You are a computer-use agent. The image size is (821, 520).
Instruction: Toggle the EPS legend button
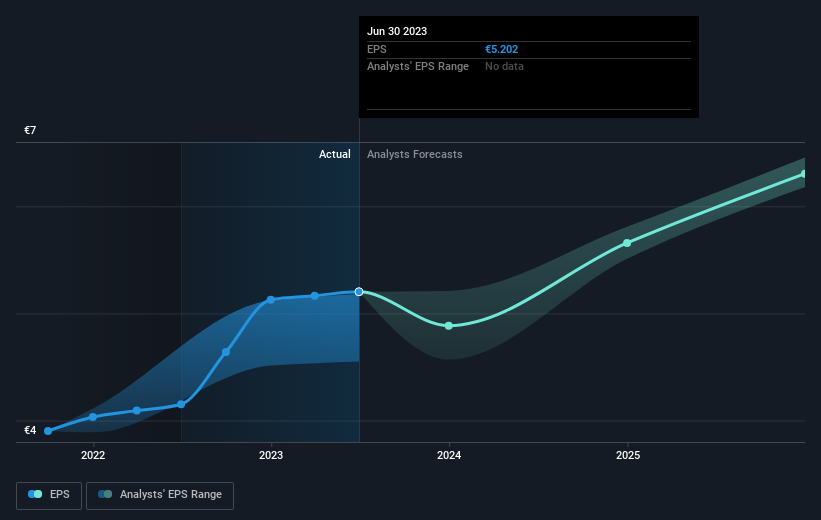pos(49,495)
